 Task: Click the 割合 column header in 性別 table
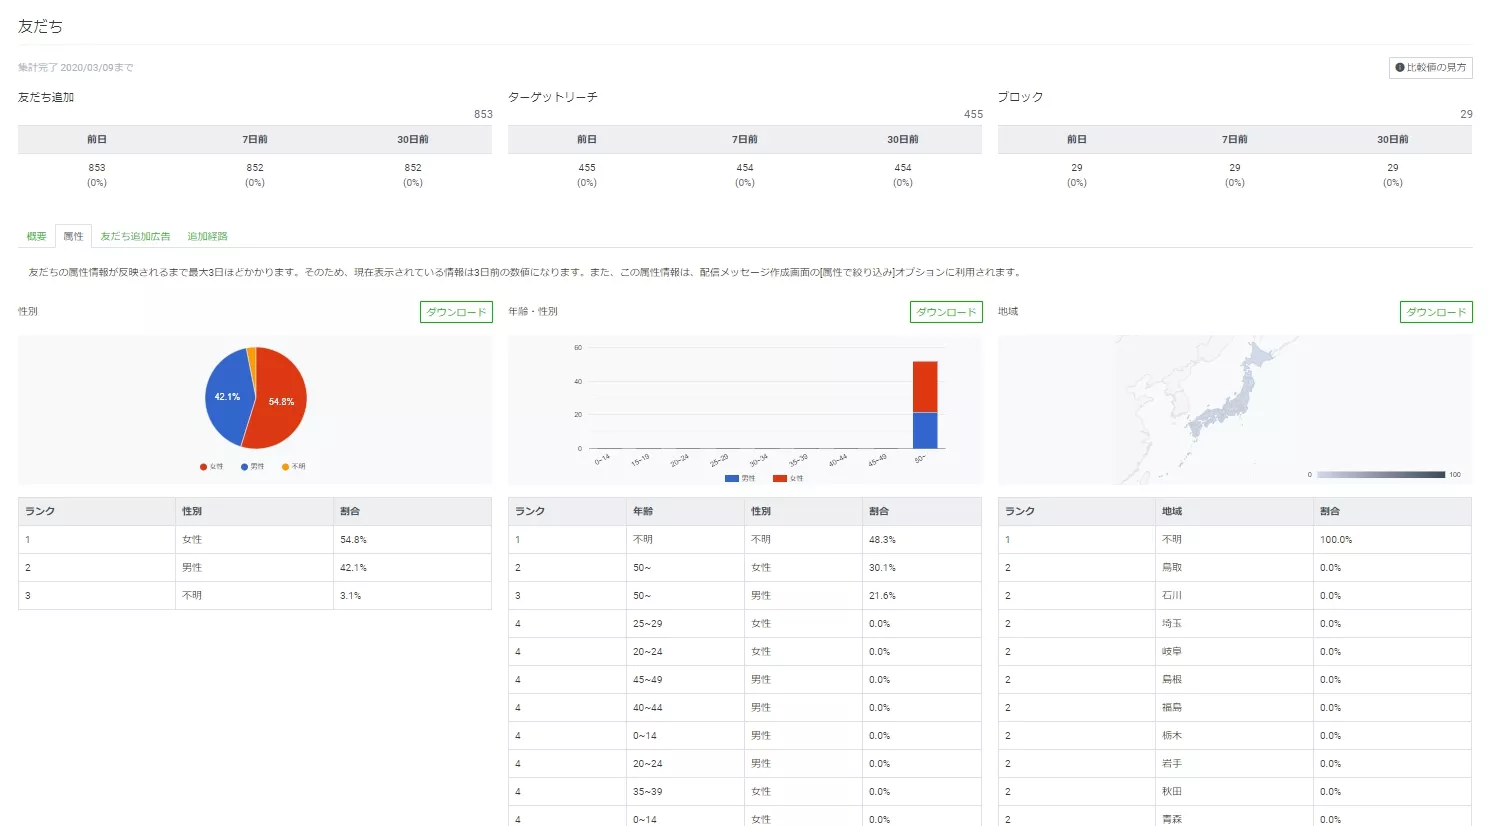(x=350, y=512)
